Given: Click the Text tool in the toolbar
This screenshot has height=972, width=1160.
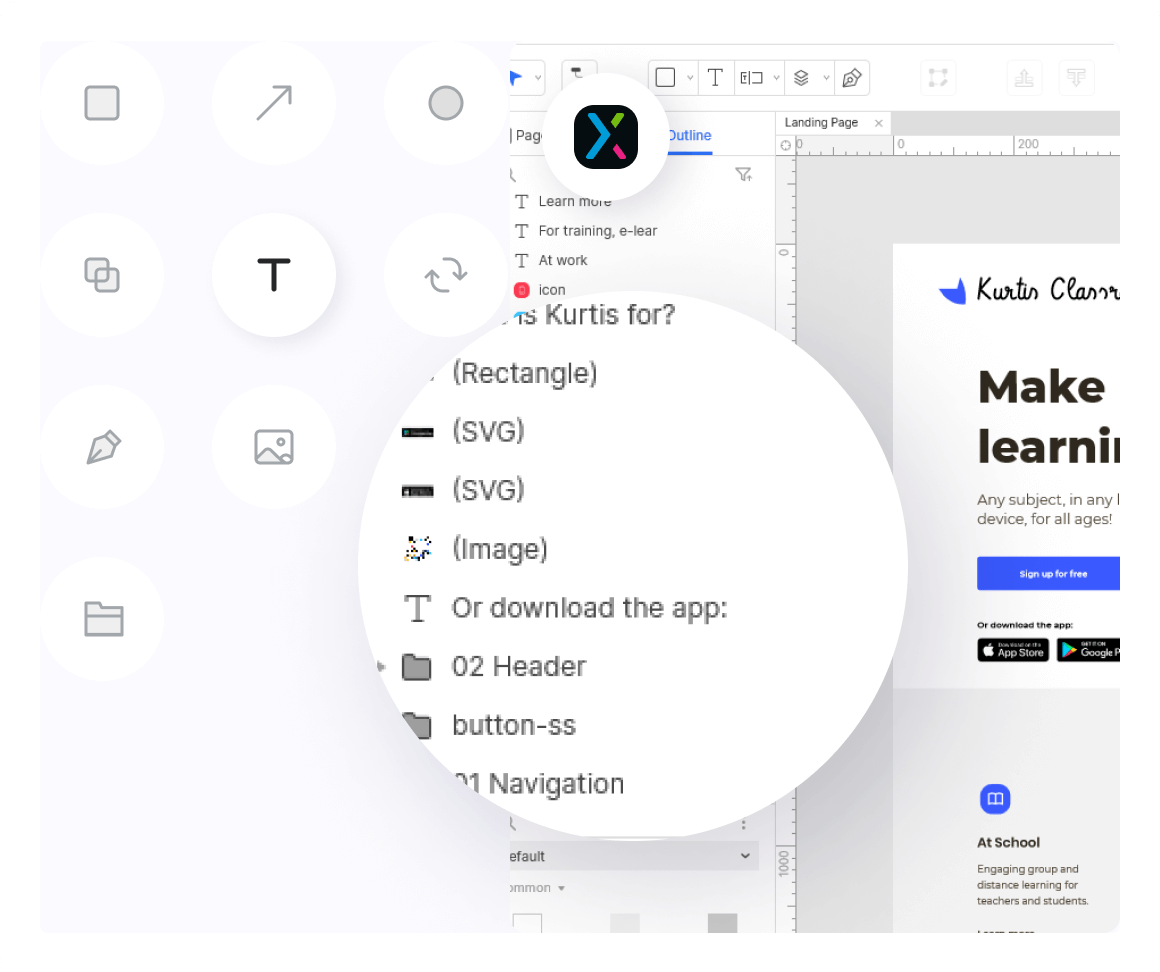Looking at the screenshot, I should coord(715,78).
